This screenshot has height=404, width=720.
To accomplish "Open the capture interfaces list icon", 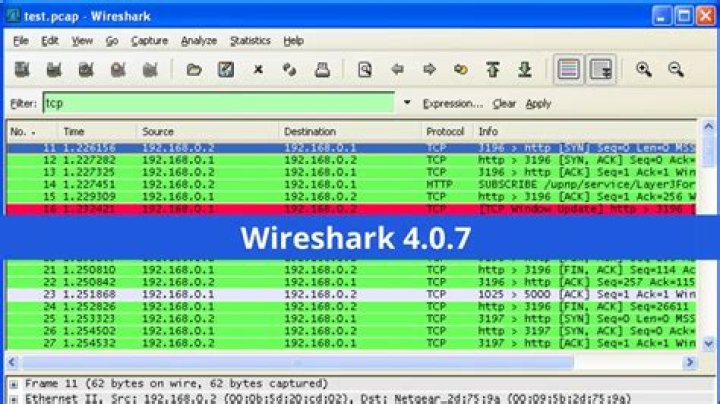I will coord(22,70).
